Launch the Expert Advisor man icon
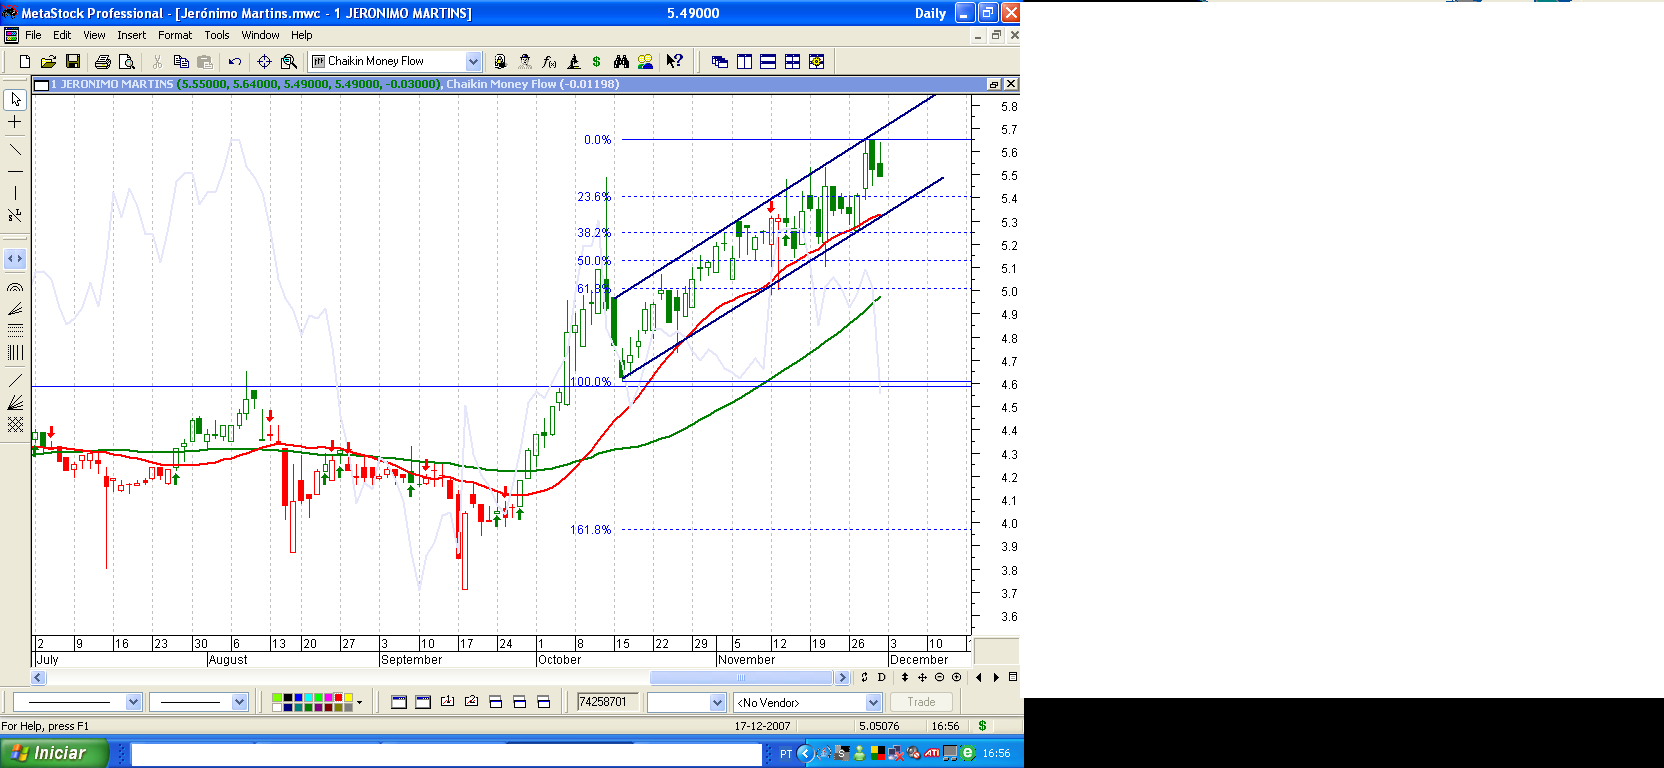This screenshot has height=768, width=1664. 525,62
